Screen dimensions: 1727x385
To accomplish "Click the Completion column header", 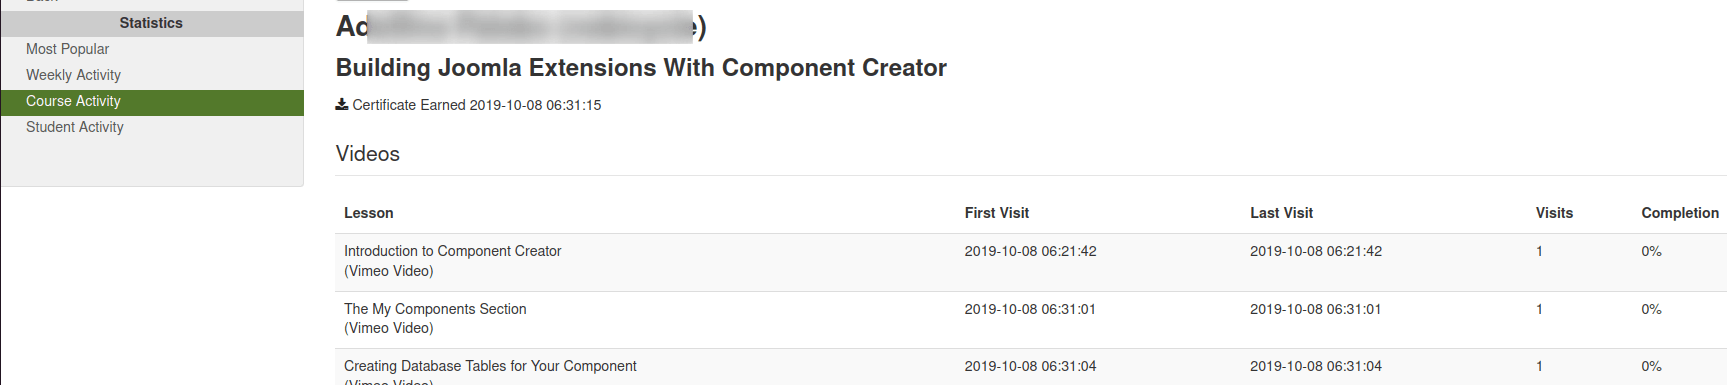I will (x=1680, y=213).
